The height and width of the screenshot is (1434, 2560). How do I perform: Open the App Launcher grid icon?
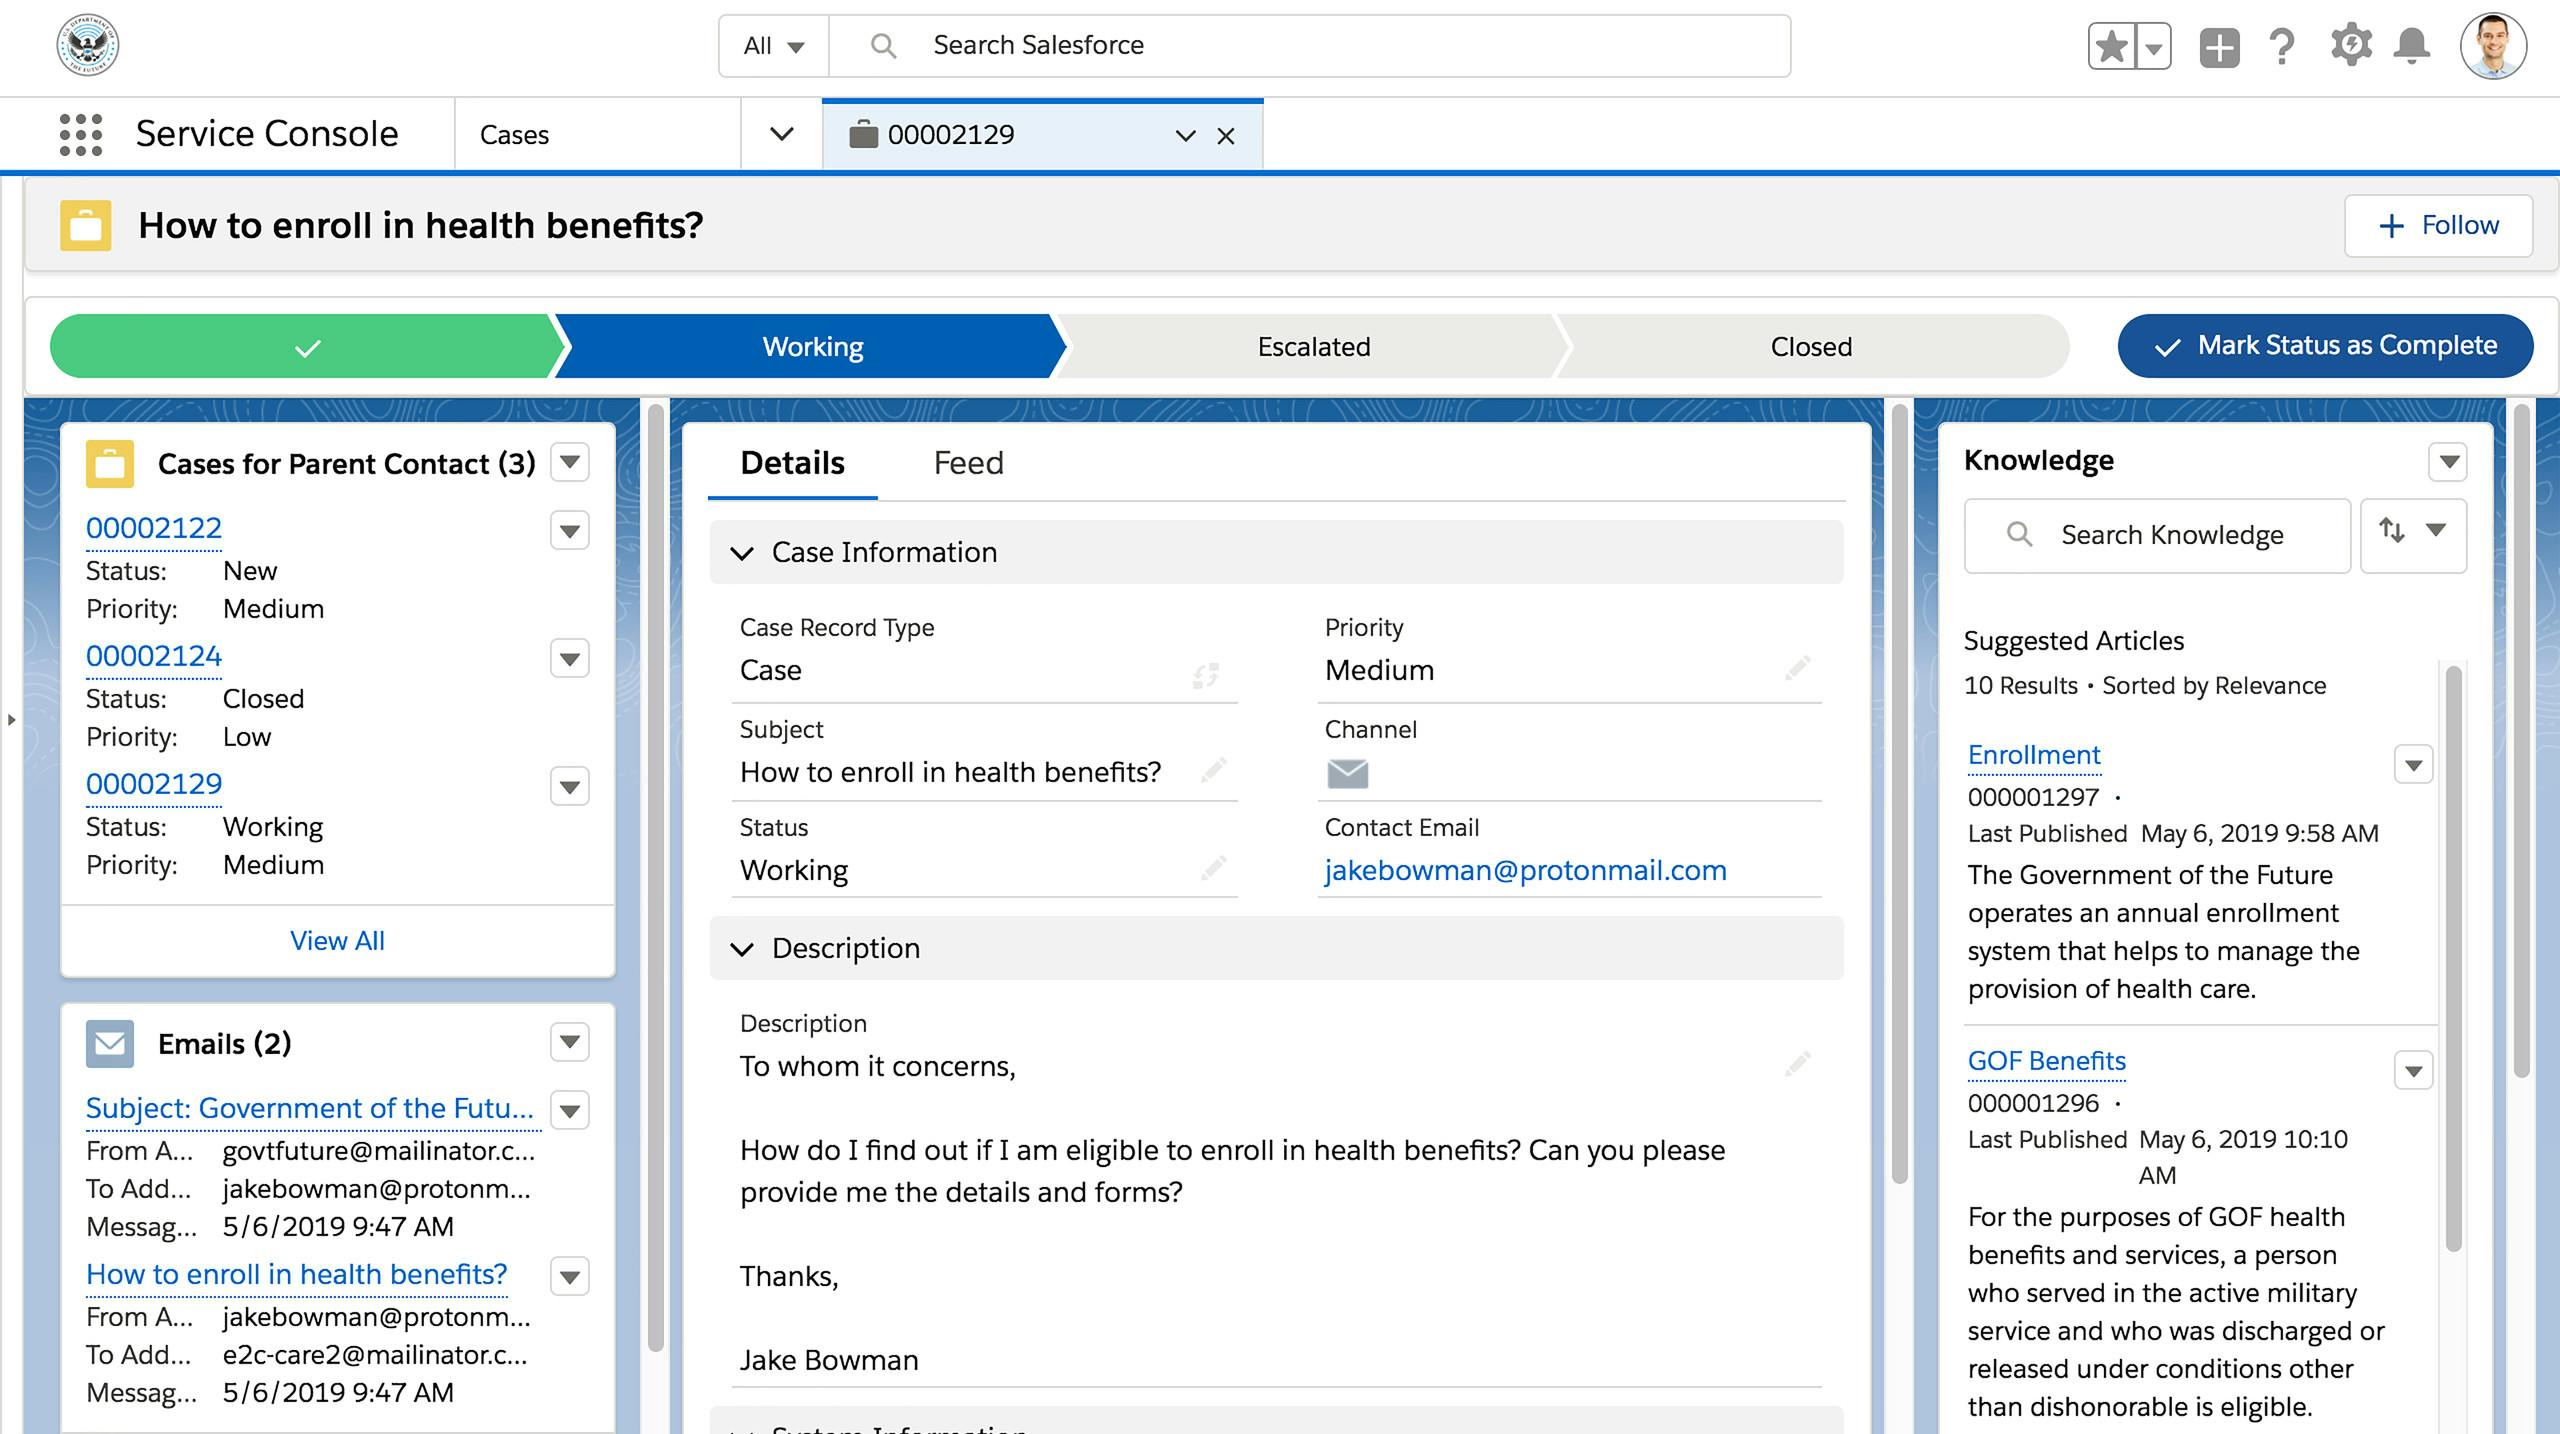(81, 134)
